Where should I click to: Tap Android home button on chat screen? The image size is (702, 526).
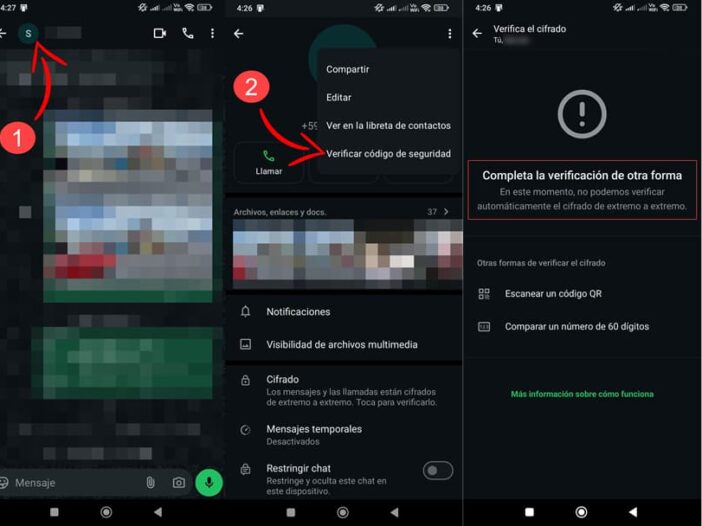pos(106,512)
